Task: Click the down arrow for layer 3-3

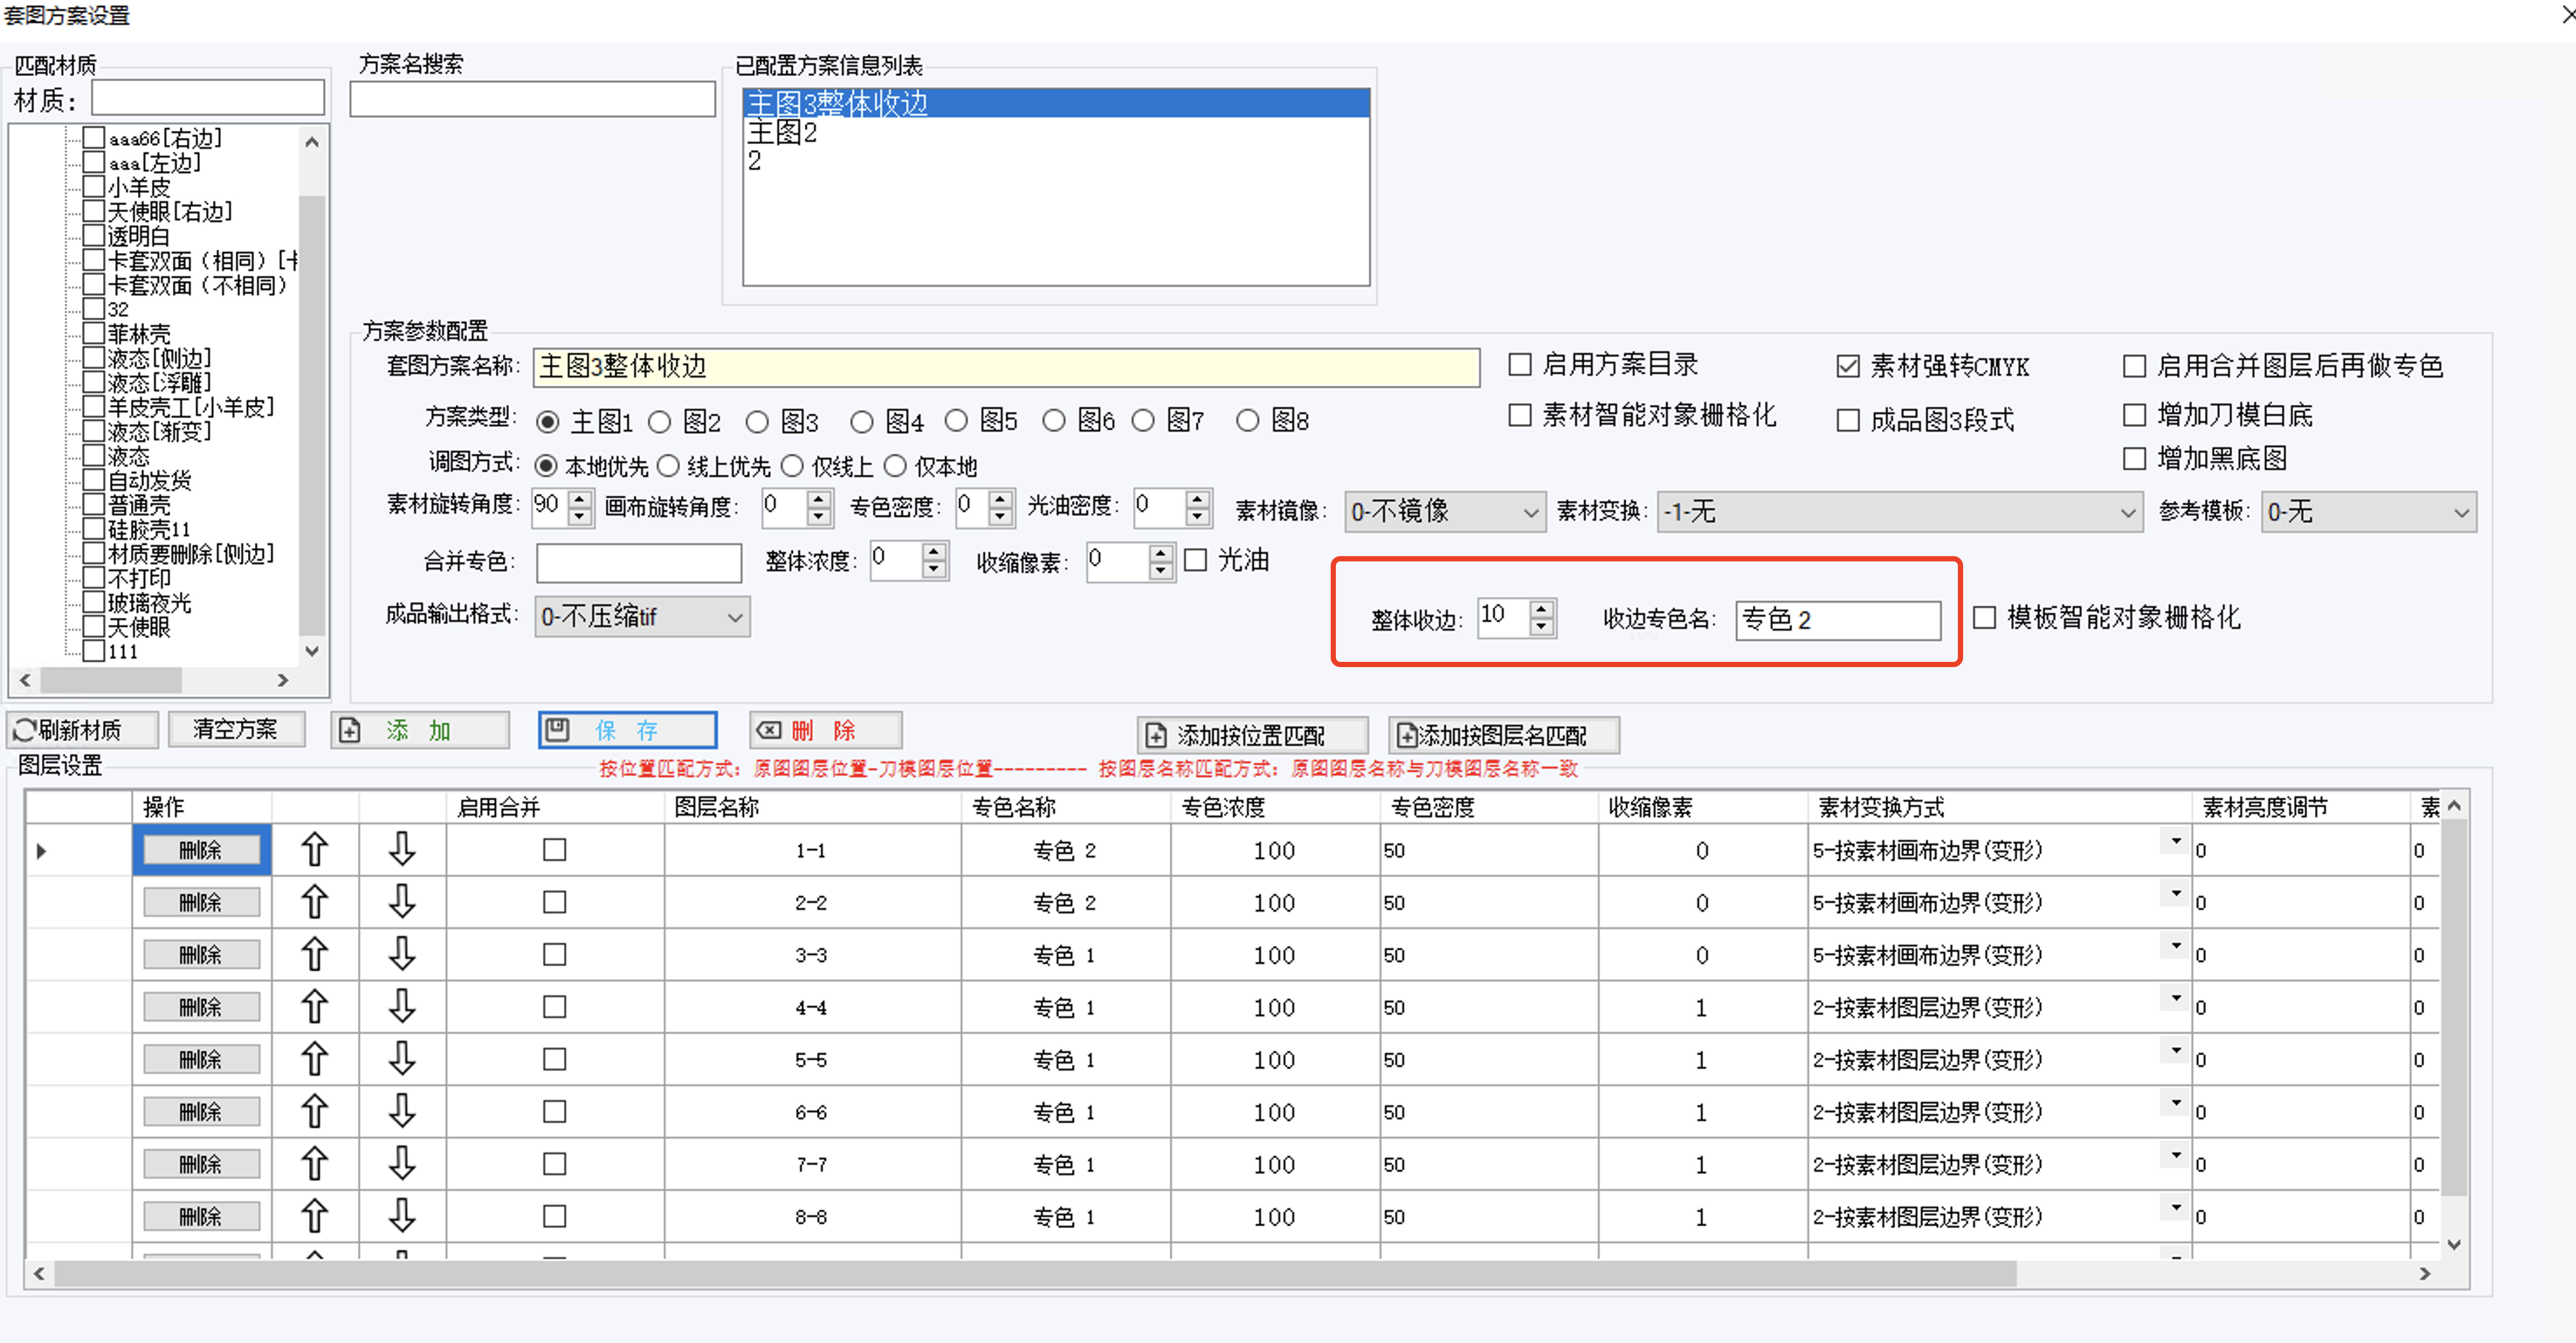Action: pos(402,954)
